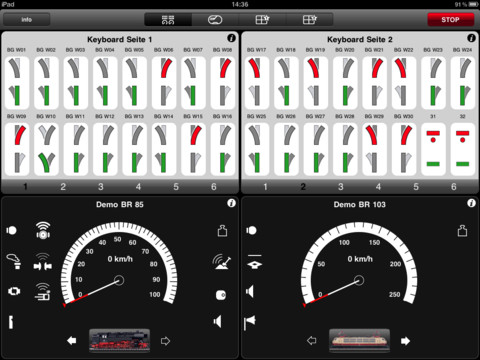Toggle BR 85 headlight function

pos(12,230)
